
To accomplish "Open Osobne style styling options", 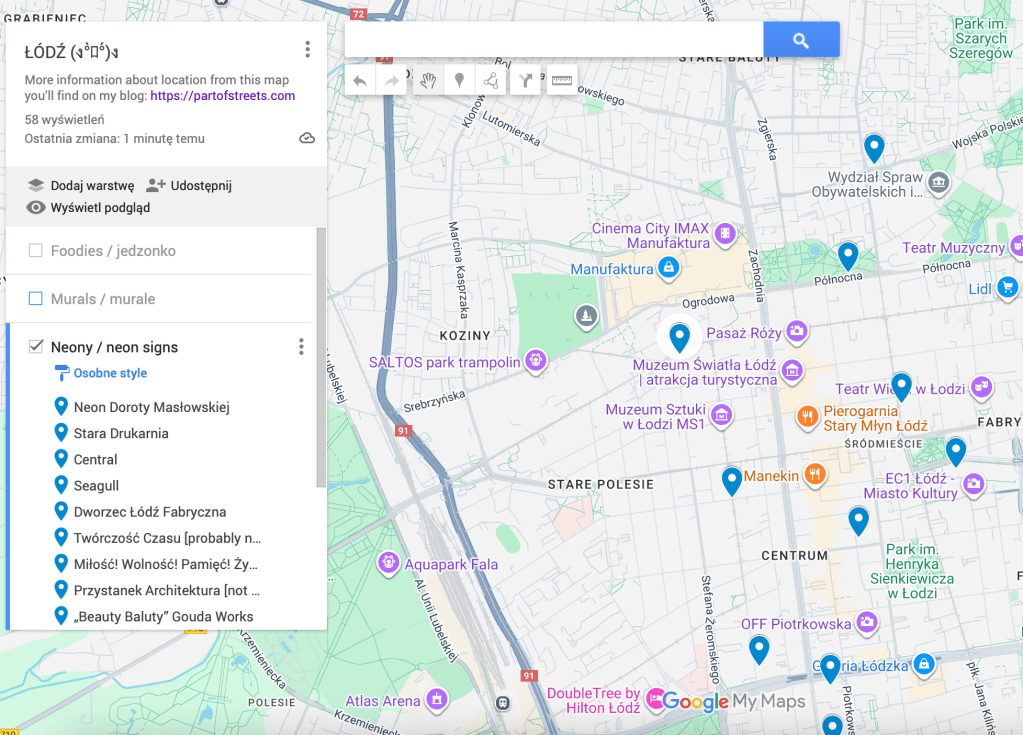I will click(x=109, y=373).
